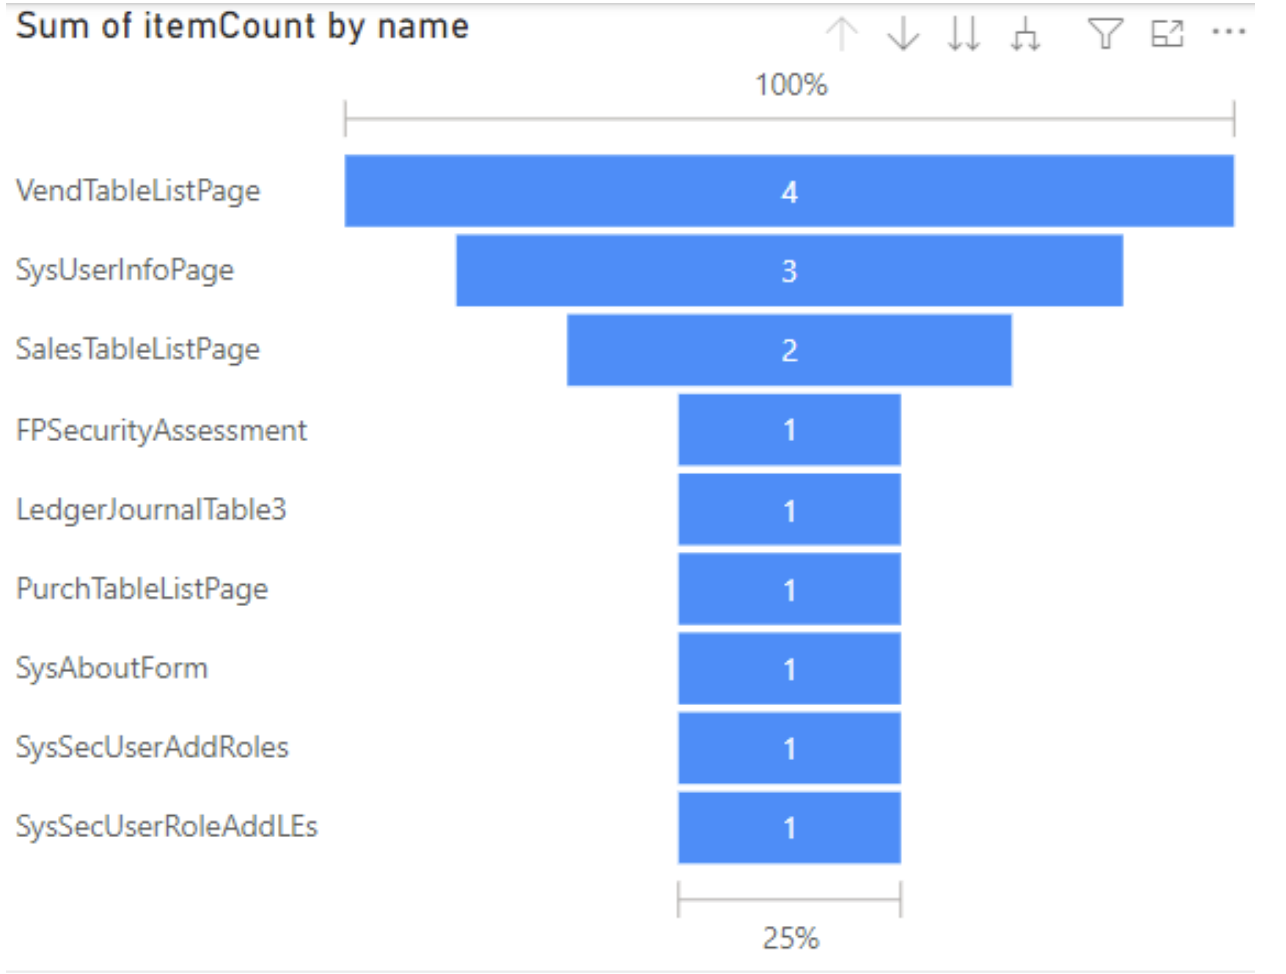Click the SalesTableListPage category label
The height and width of the screenshot is (974, 1286).
[138, 349]
